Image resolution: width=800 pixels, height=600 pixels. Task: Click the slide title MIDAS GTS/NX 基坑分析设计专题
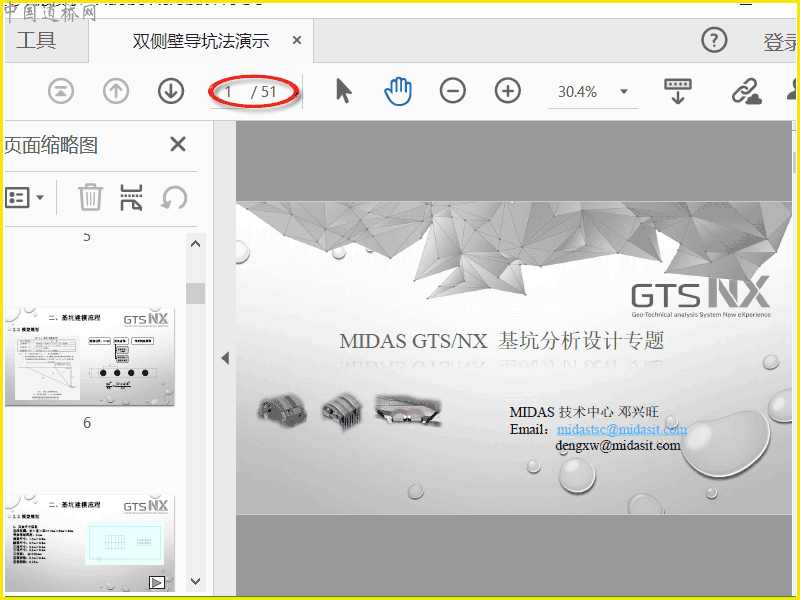click(x=502, y=341)
